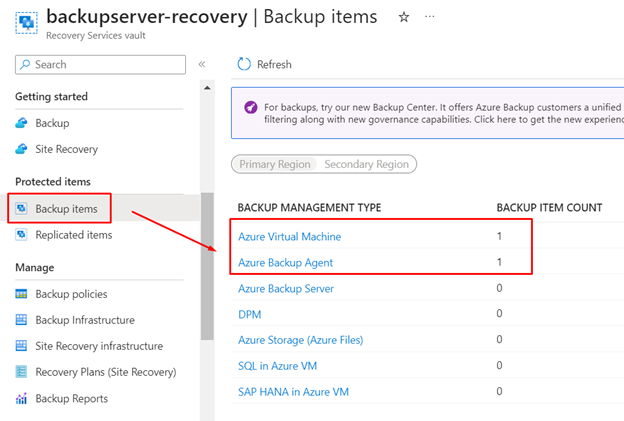Click the backupserver-recovery page title
Screen dimensions: 624x421
tap(147, 17)
